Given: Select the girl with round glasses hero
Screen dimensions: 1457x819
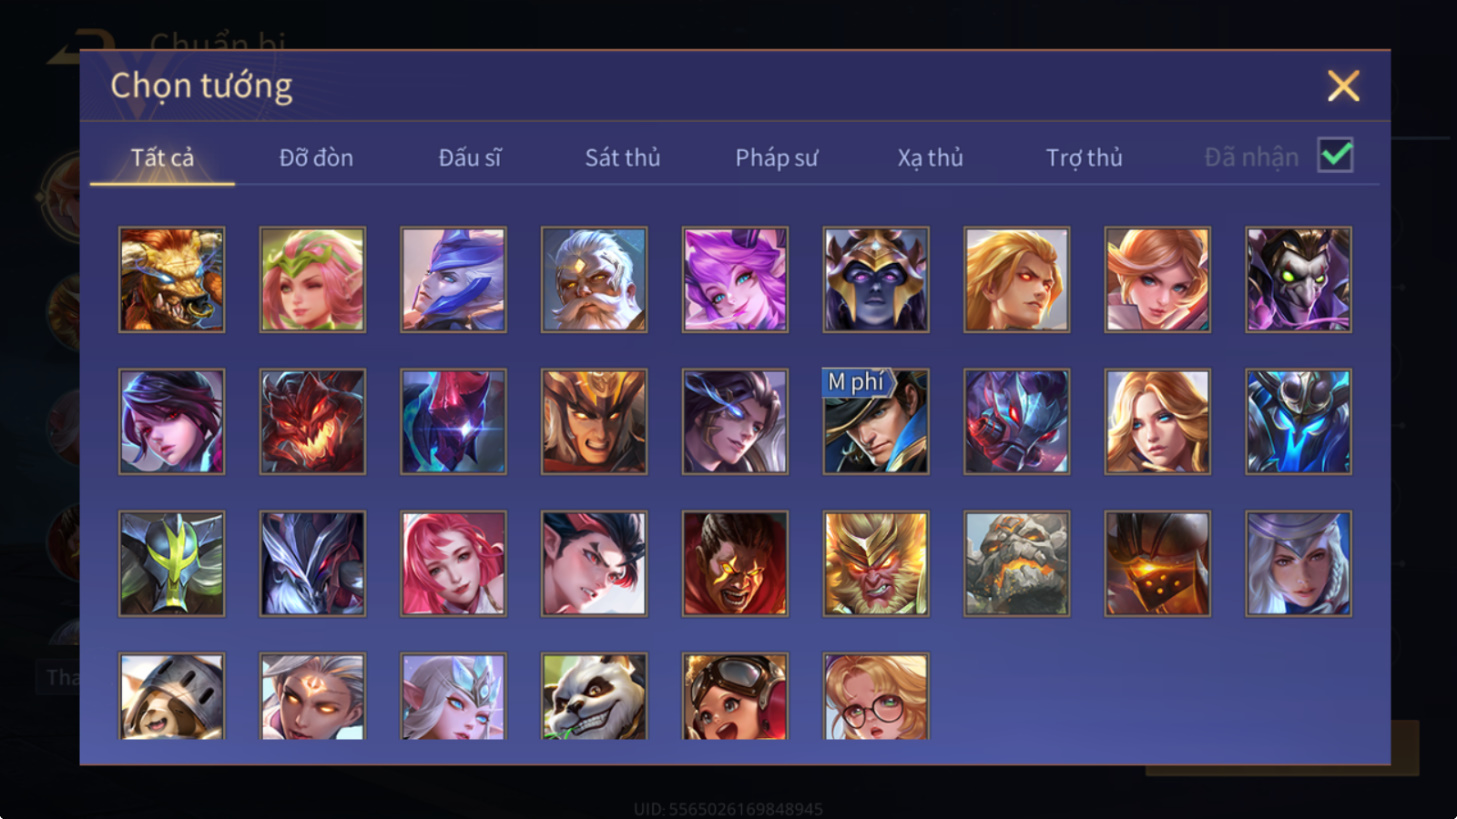Looking at the screenshot, I should [x=876, y=696].
